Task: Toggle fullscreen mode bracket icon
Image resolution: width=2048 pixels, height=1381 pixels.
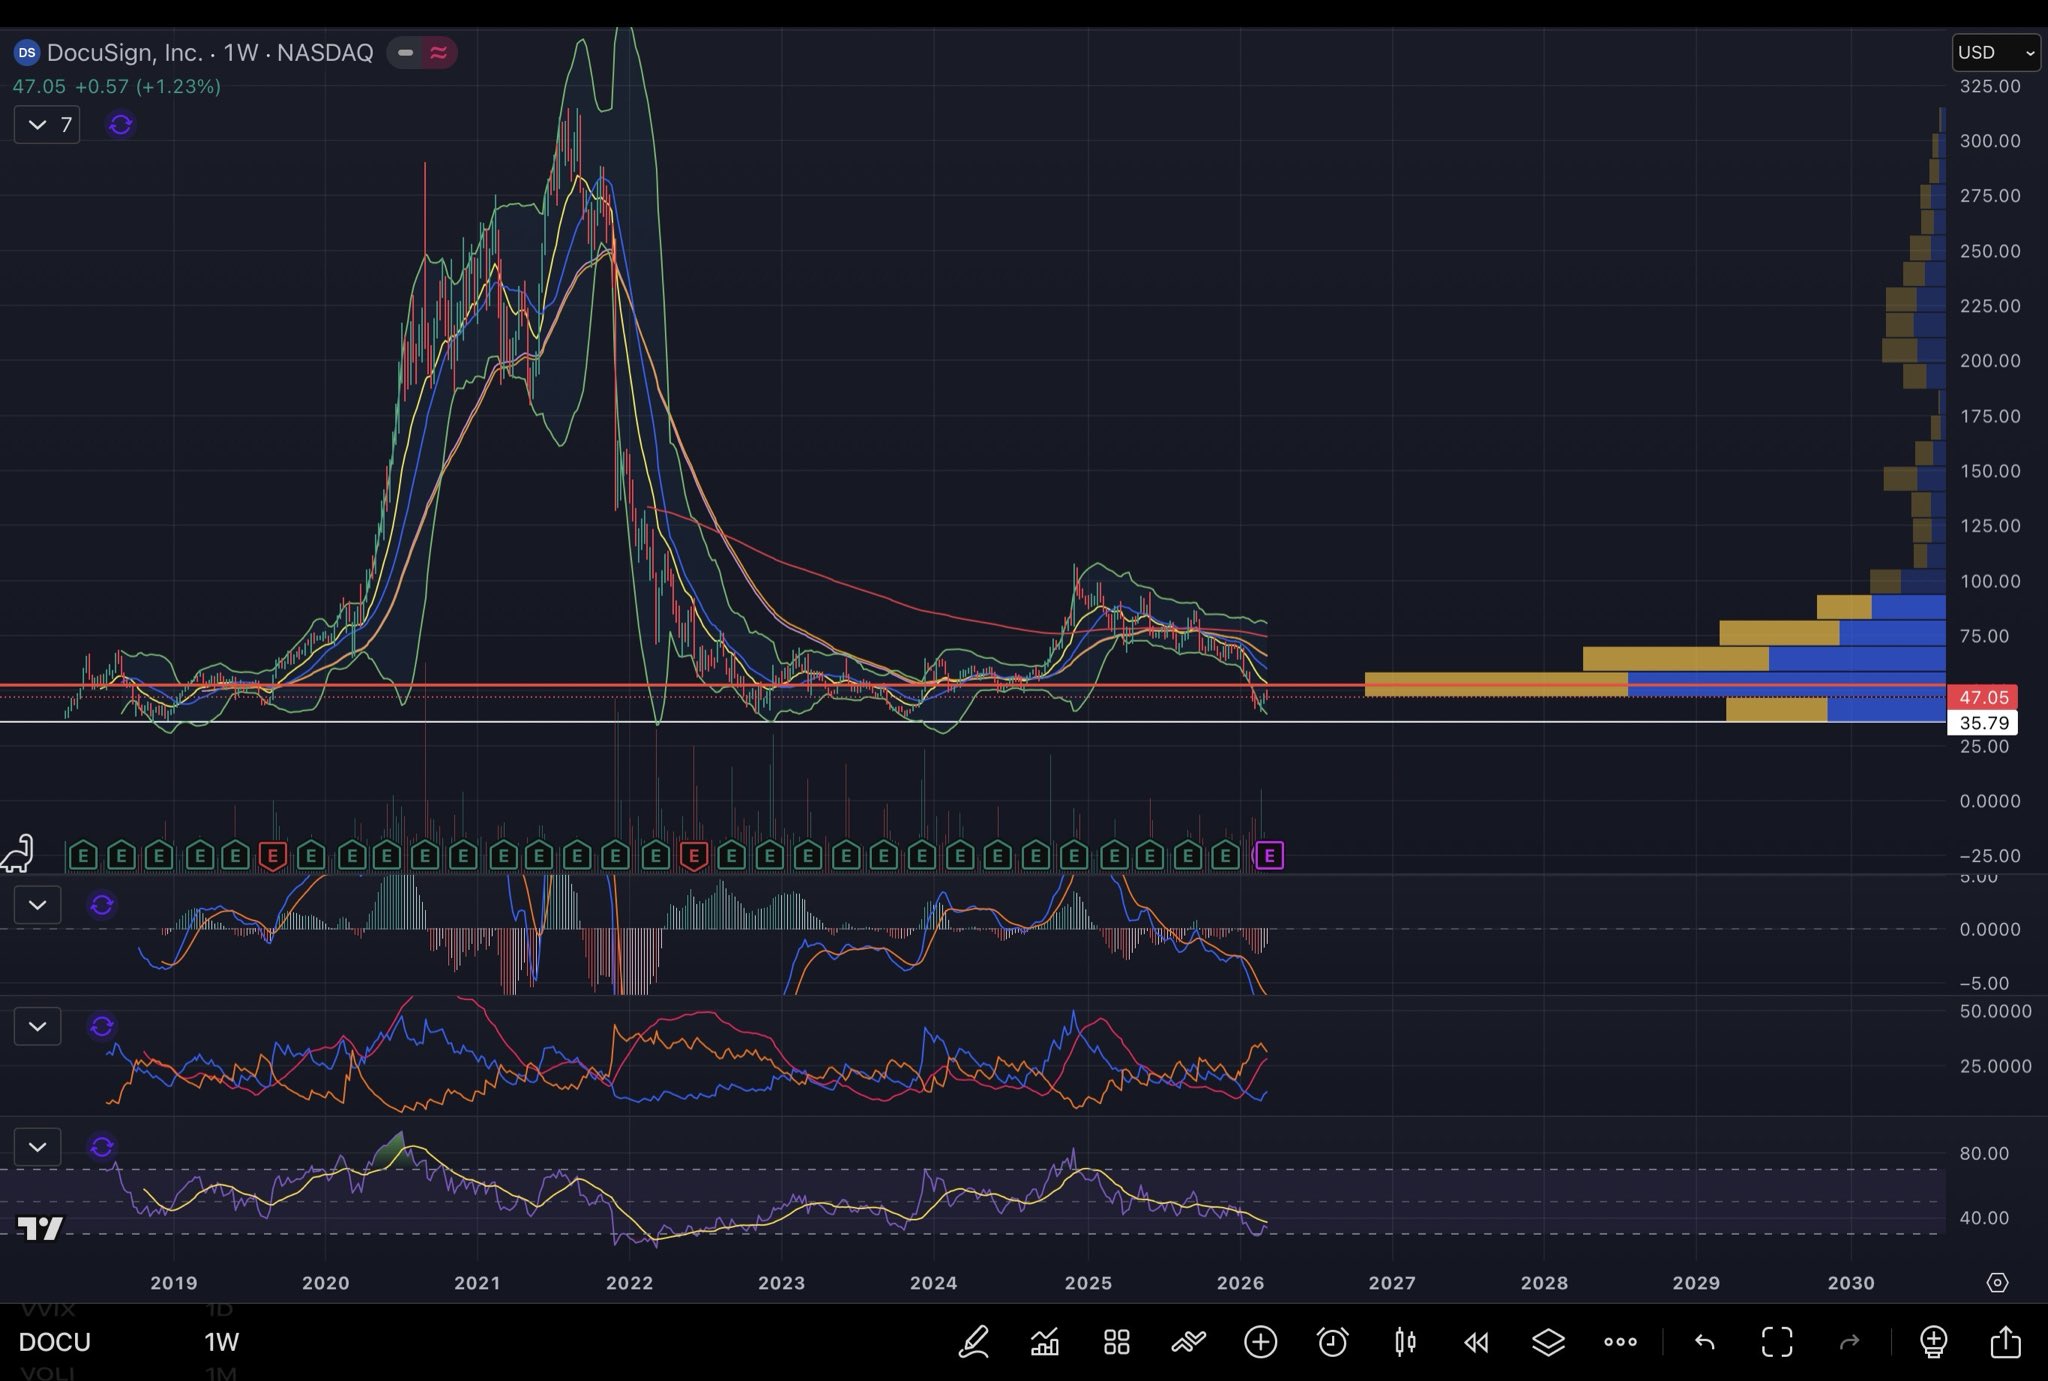Action: [x=1777, y=1342]
